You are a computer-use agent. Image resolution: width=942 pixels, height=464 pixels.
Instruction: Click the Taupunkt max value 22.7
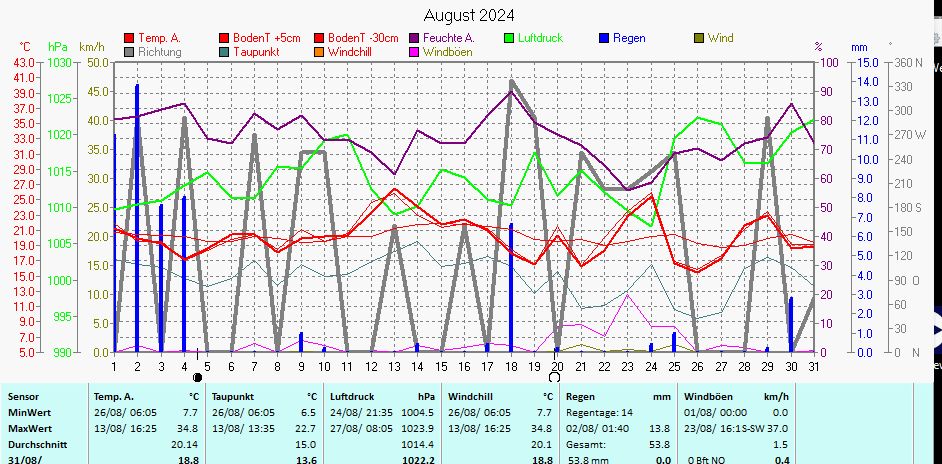306,429
